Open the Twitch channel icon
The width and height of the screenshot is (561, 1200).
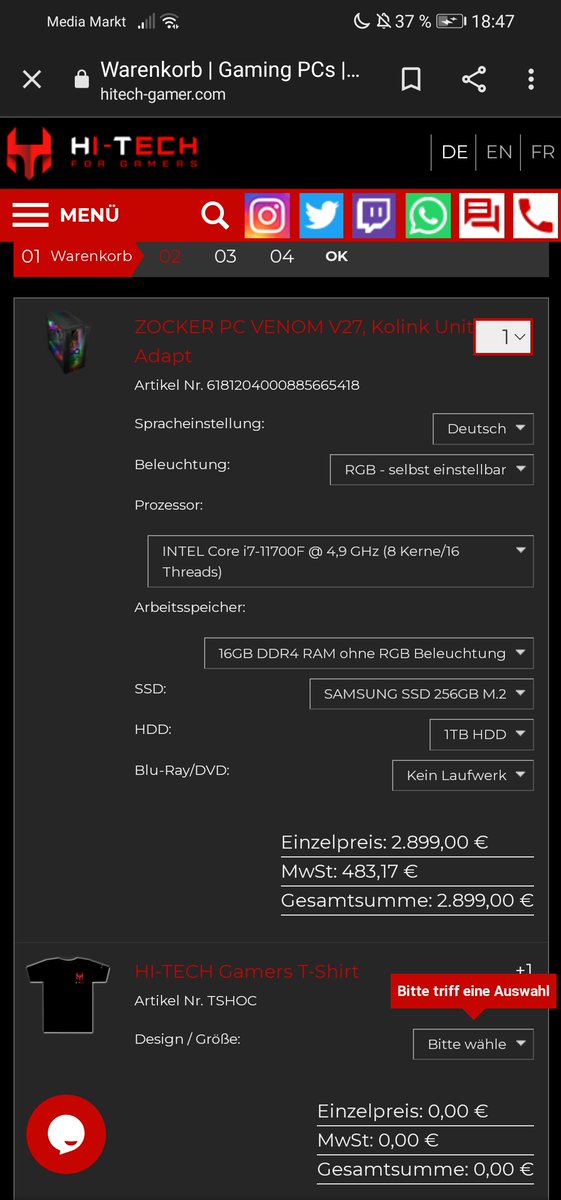pyautogui.click(x=374, y=215)
